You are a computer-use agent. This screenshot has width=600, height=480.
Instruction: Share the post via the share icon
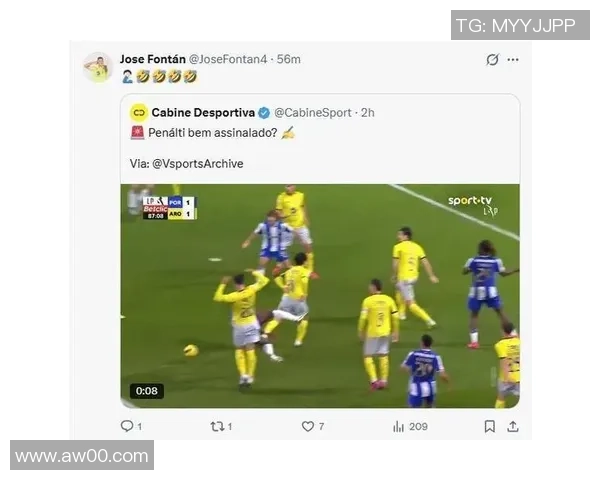pyautogui.click(x=513, y=426)
